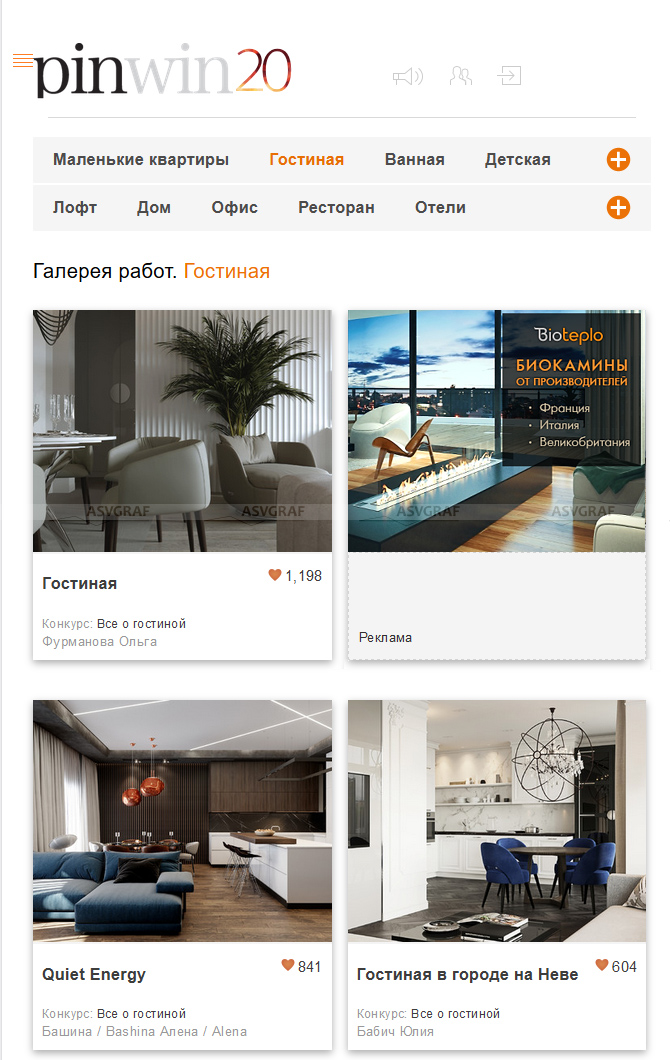
Task: Open author link Бабич Юлия
Action: [x=396, y=1032]
